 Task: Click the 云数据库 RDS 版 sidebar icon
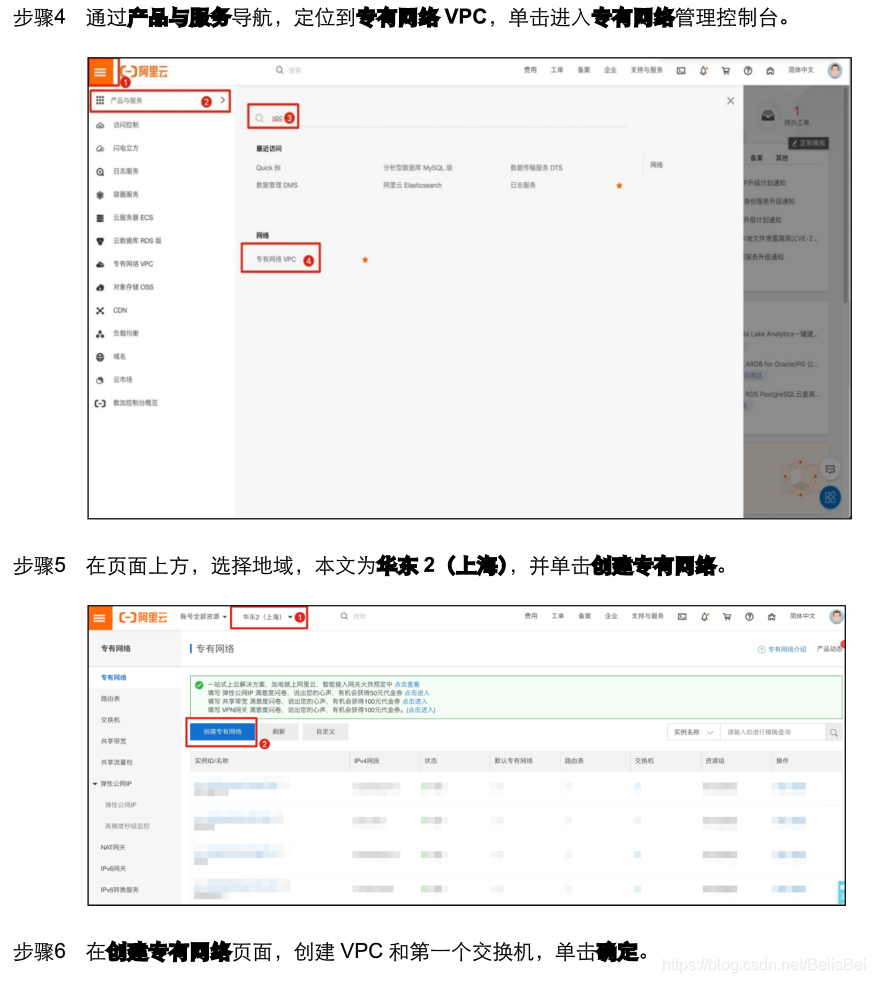tap(100, 241)
